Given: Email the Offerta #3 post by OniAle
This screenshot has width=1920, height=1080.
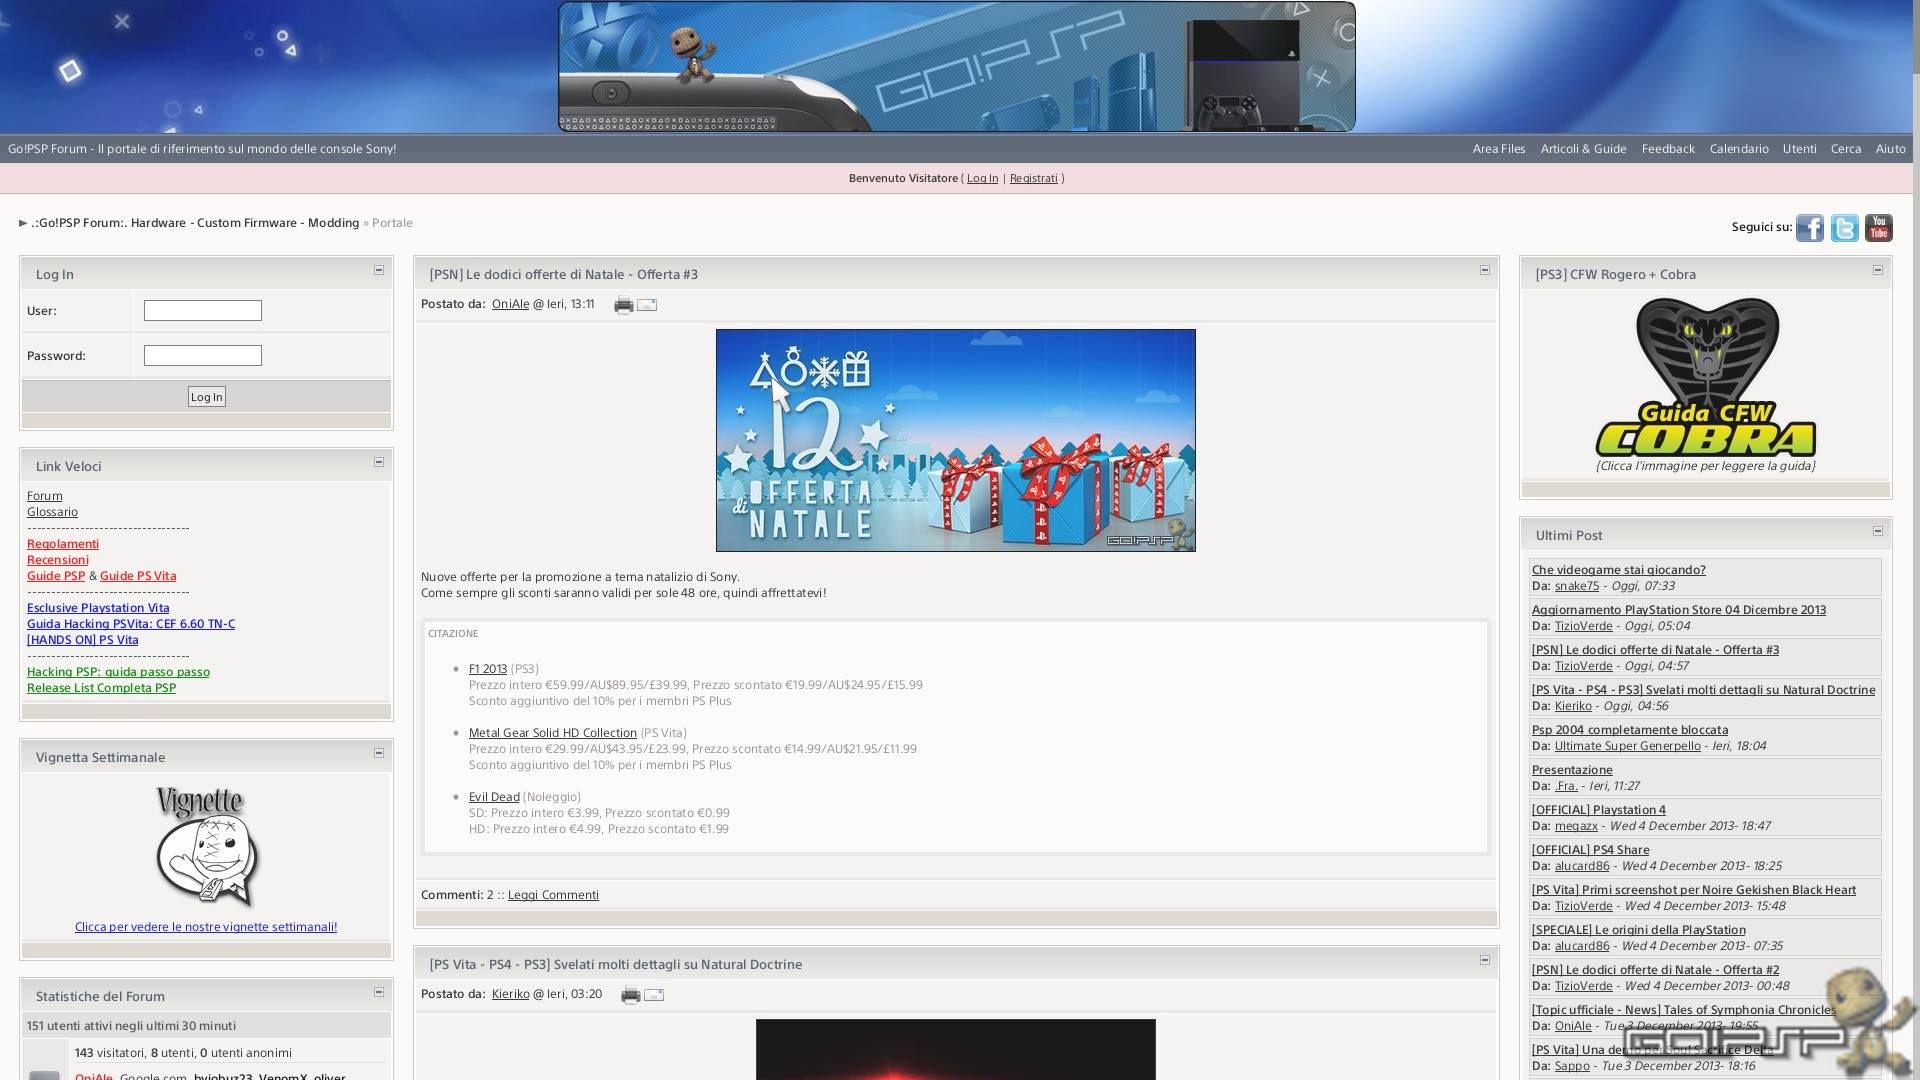Looking at the screenshot, I should 647,305.
